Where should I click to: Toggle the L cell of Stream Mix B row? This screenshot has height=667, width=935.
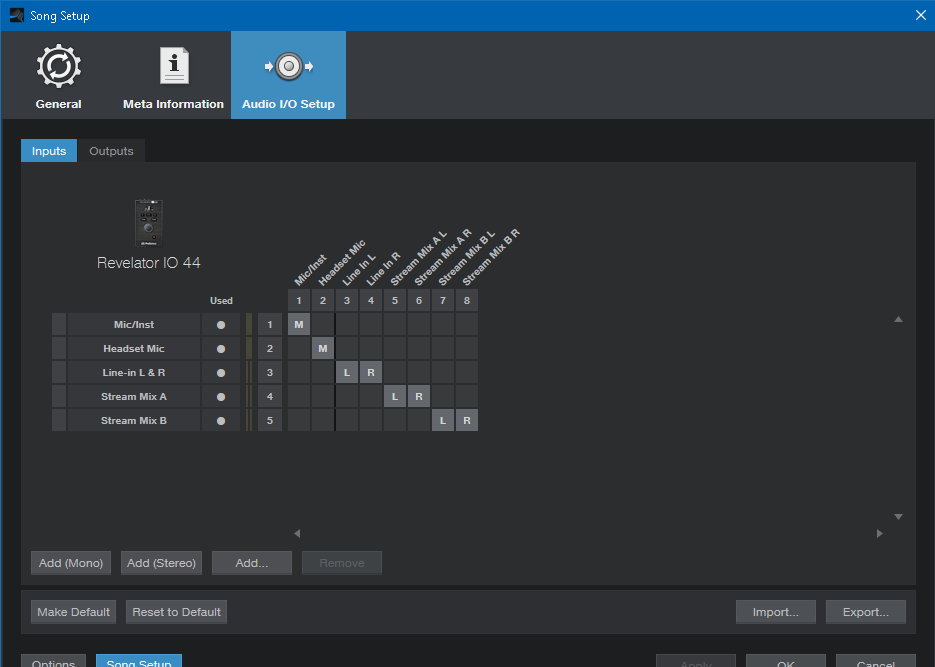point(442,420)
